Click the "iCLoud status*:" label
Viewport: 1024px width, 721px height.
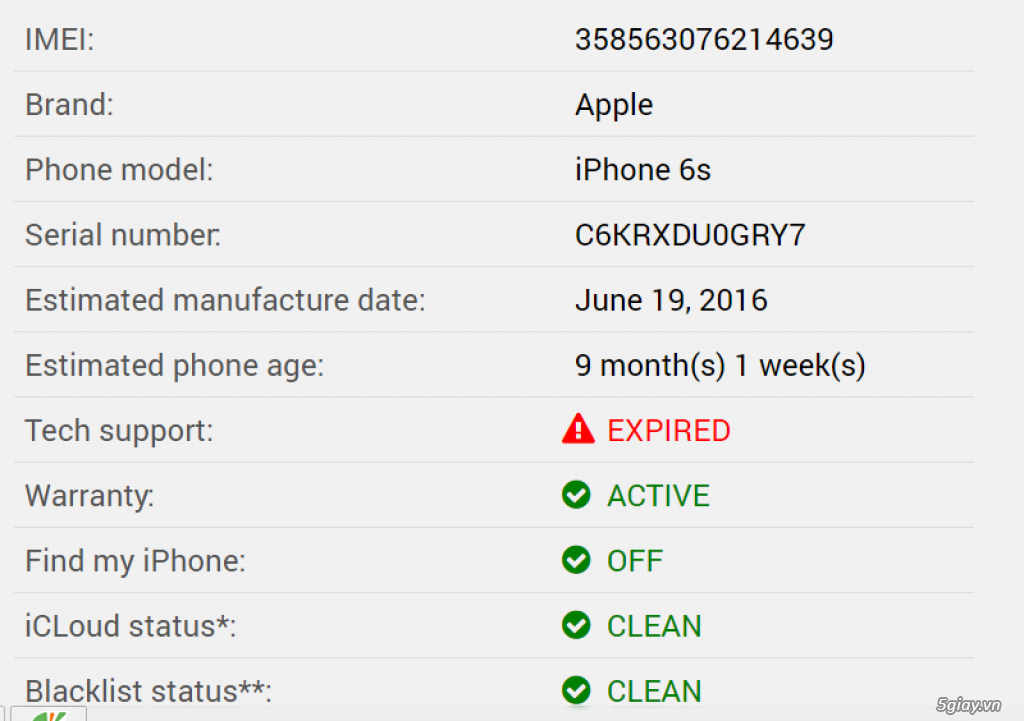click(130, 626)
